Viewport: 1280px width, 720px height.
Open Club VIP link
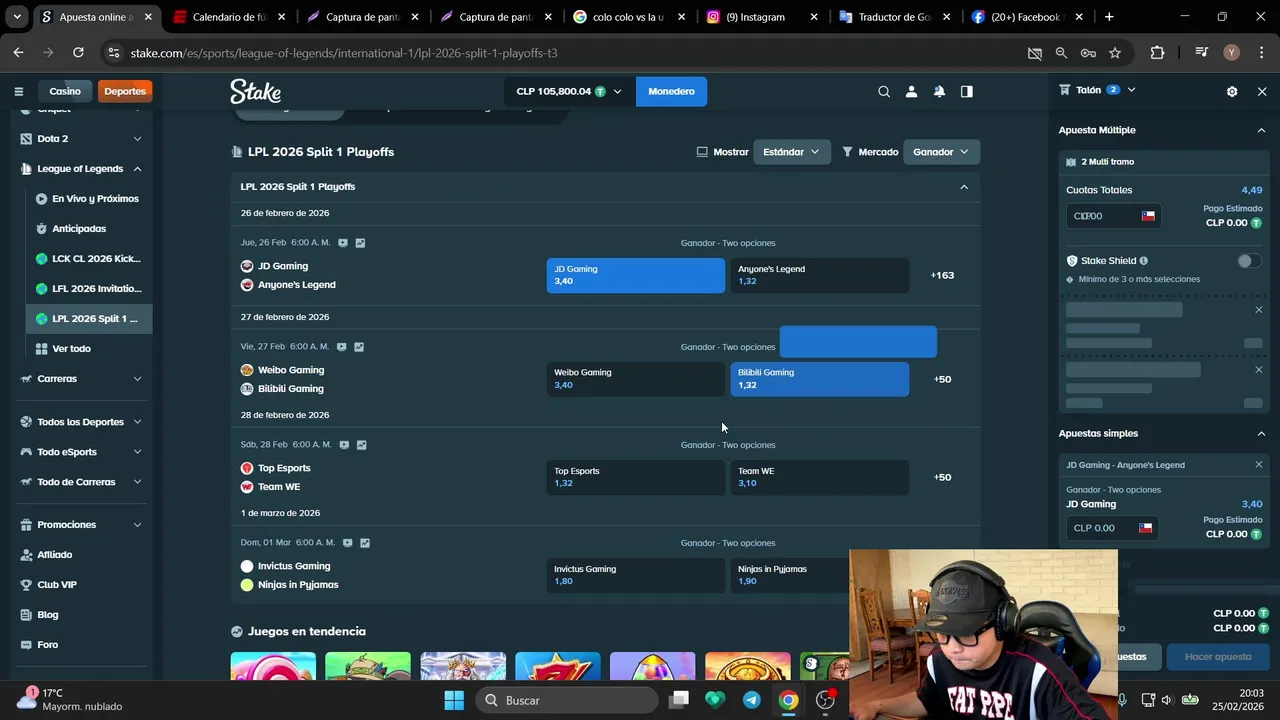(57, 585)
